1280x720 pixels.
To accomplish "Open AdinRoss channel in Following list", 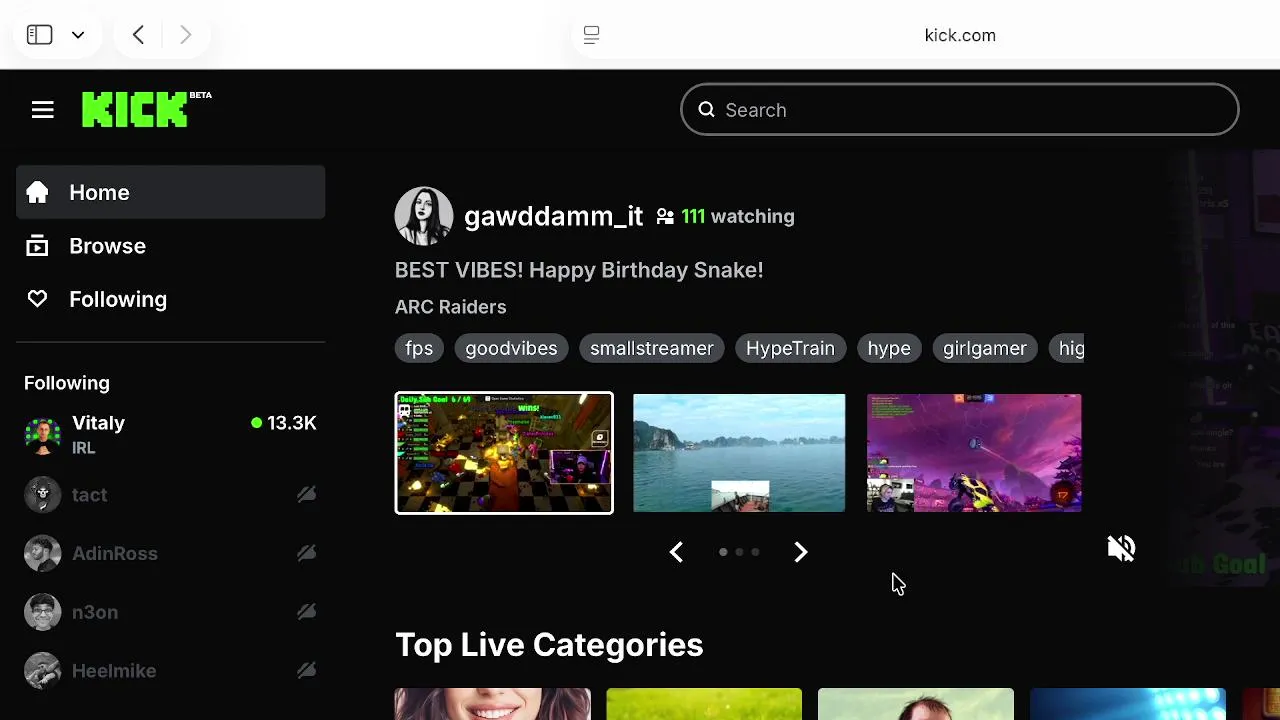I will [170, 553].
